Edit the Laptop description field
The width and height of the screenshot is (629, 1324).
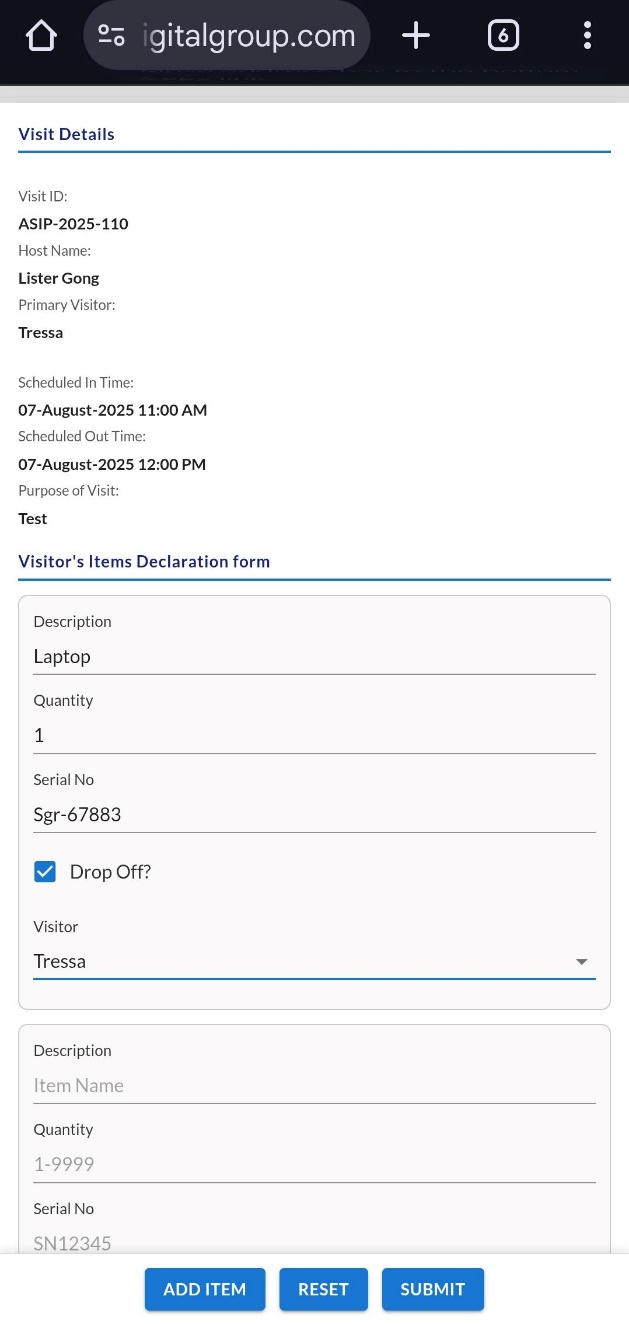pyautogui.click(x=314, y=657)
